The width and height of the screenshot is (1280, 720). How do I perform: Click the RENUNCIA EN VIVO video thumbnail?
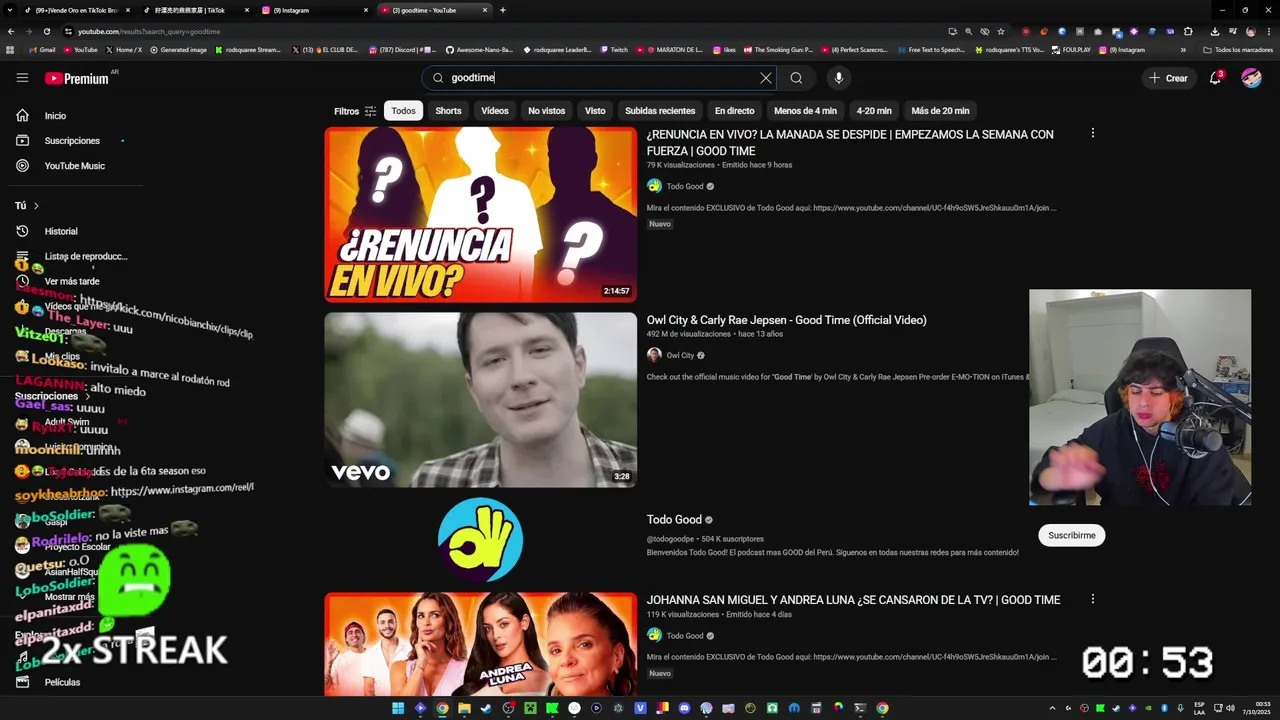480,214
